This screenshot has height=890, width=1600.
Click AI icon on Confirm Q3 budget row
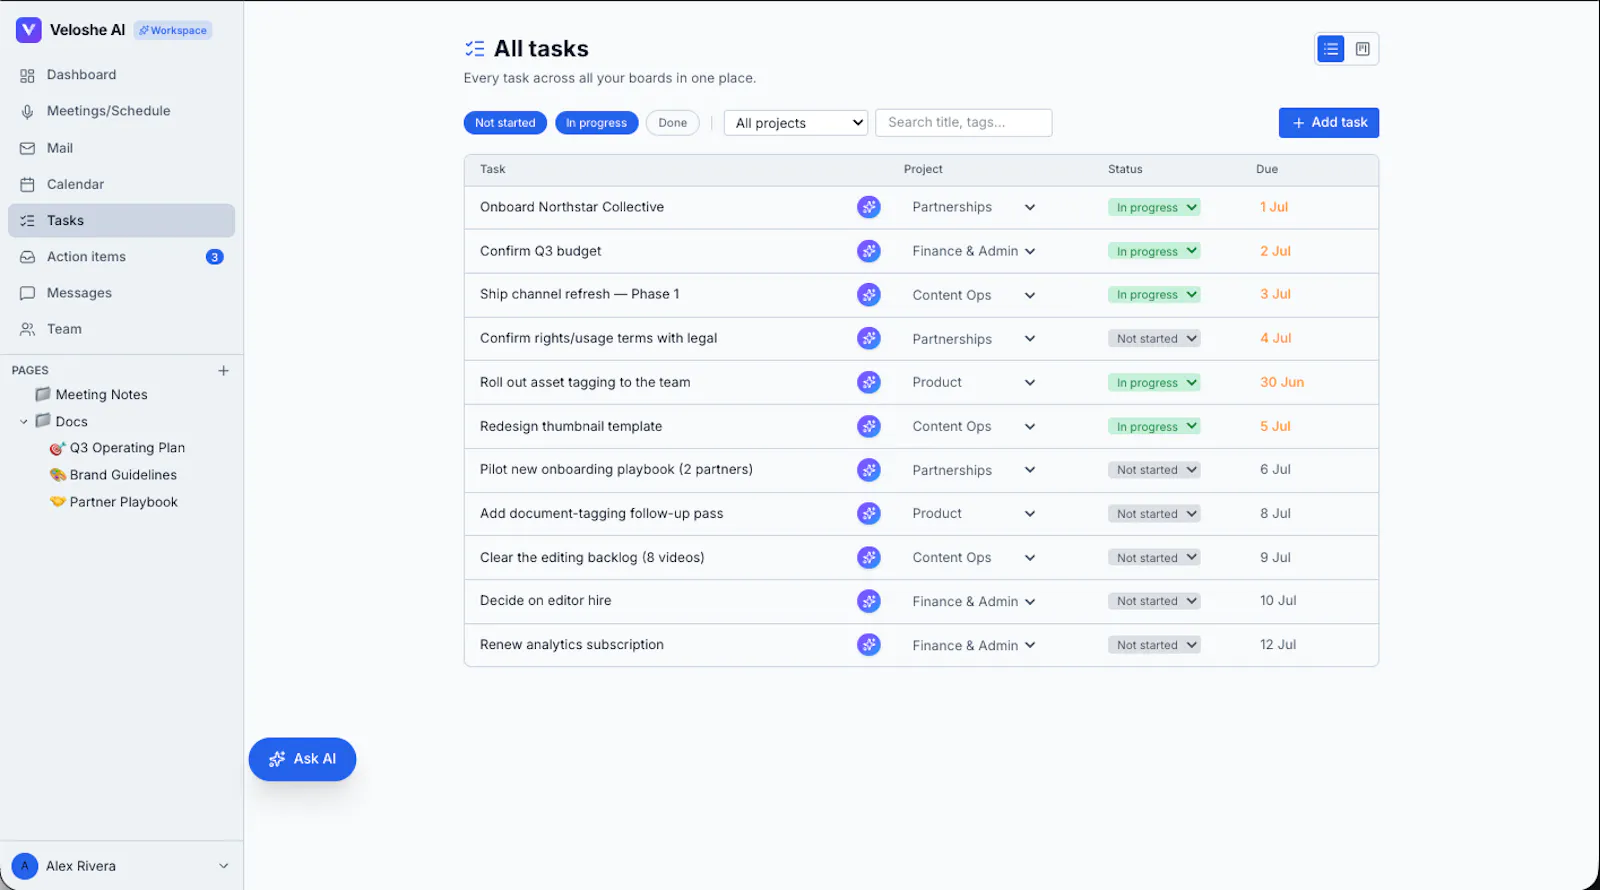pyautogui.click(x=869, y=251)
